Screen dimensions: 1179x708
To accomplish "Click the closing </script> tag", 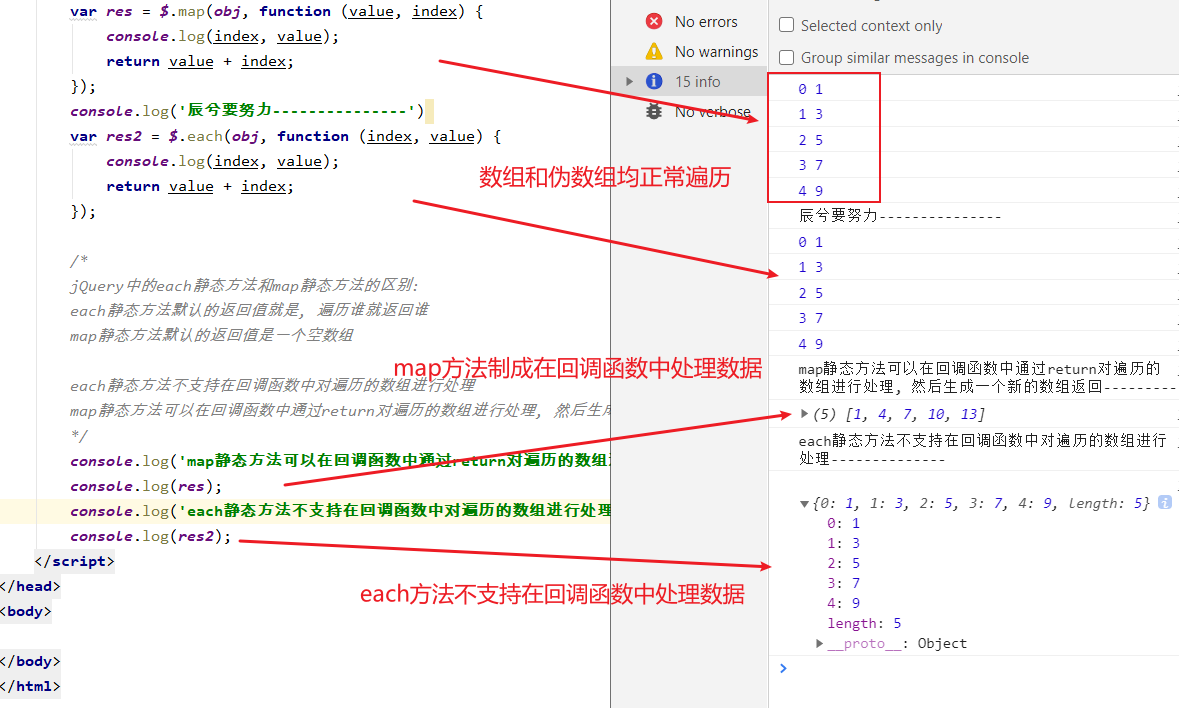I will coord(74,561).
